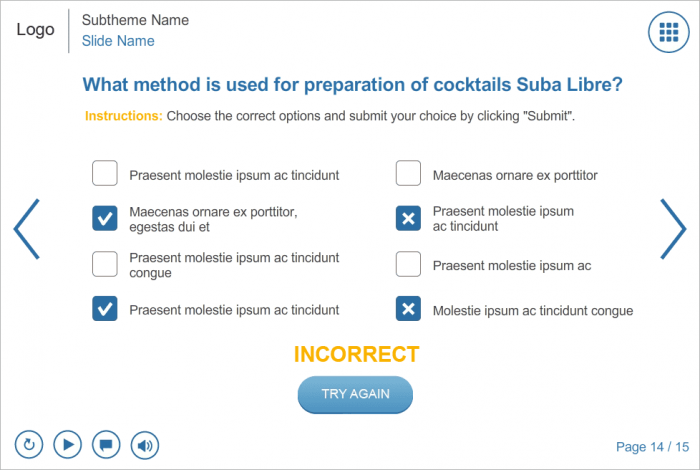Viewport: 700px width, 470px height.
Task: Click the Slide Name link
Action: point(118,41)
